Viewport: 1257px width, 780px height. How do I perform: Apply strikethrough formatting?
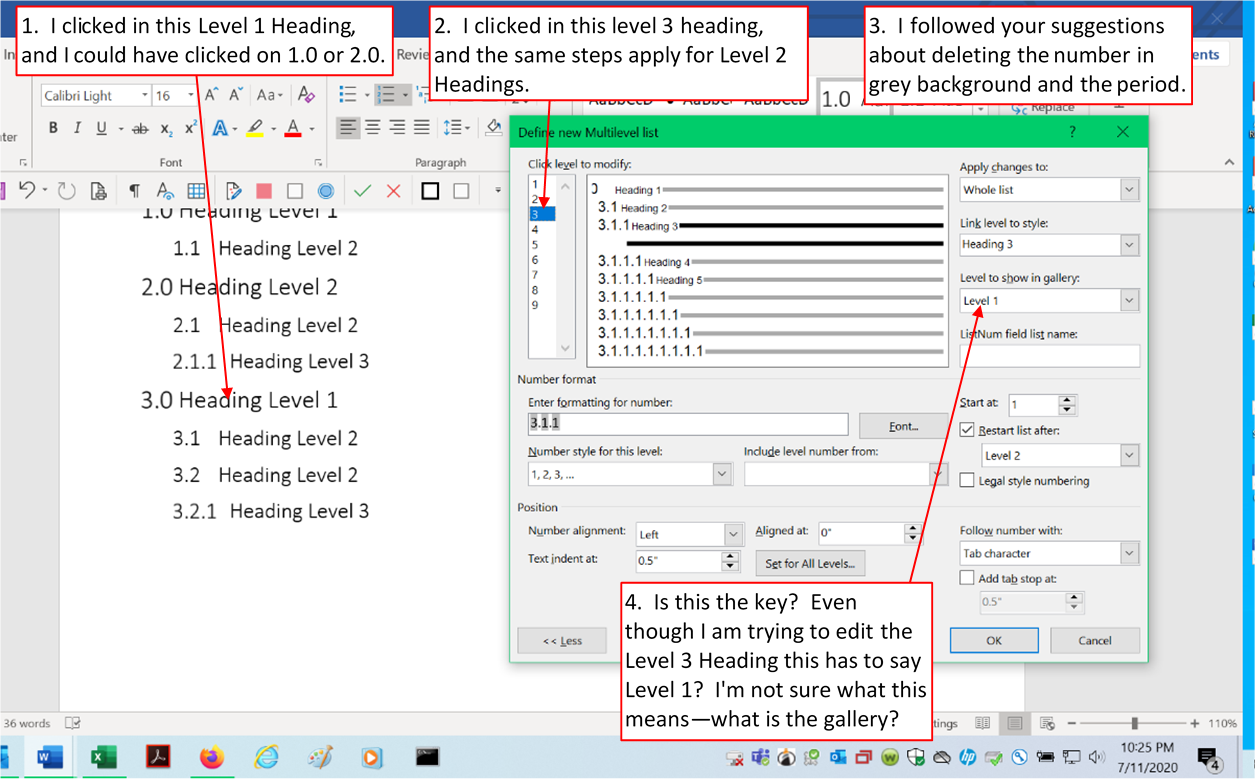pos(140,129)
